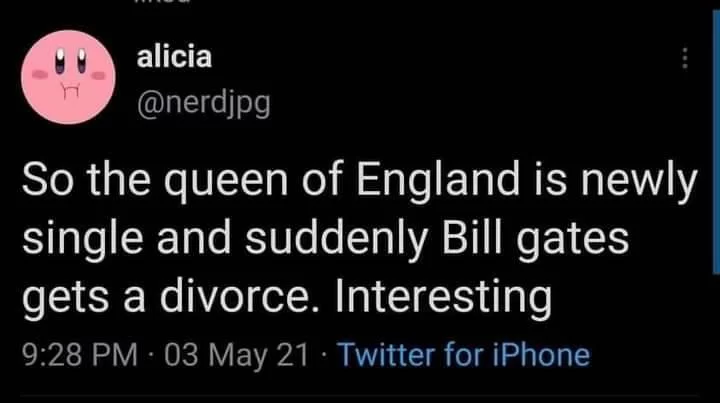
Task: Expand the tweet overflow menu beside alicia
Action: tap(685, 58)
